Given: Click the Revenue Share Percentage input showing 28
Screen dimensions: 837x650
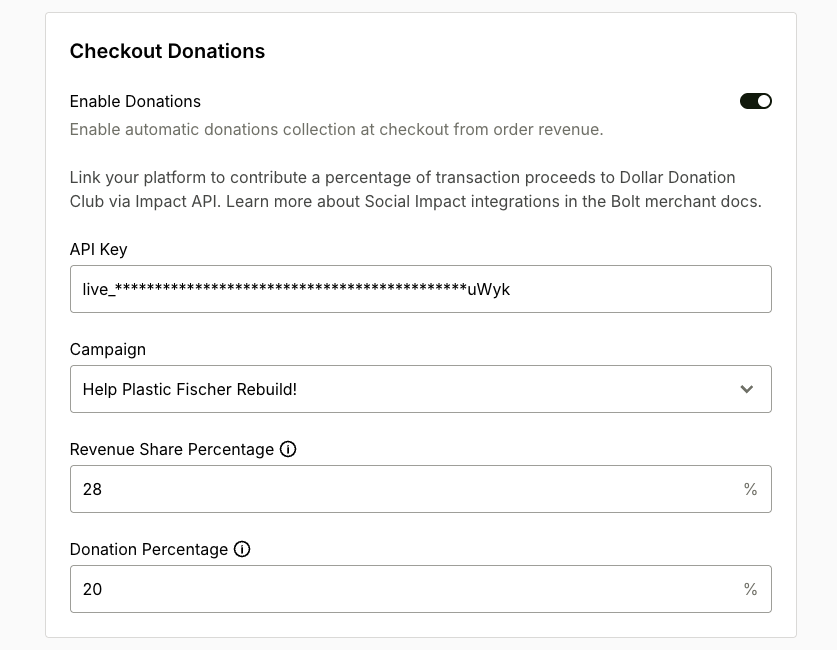Looking at the screenshot, I should click(420, 489).
